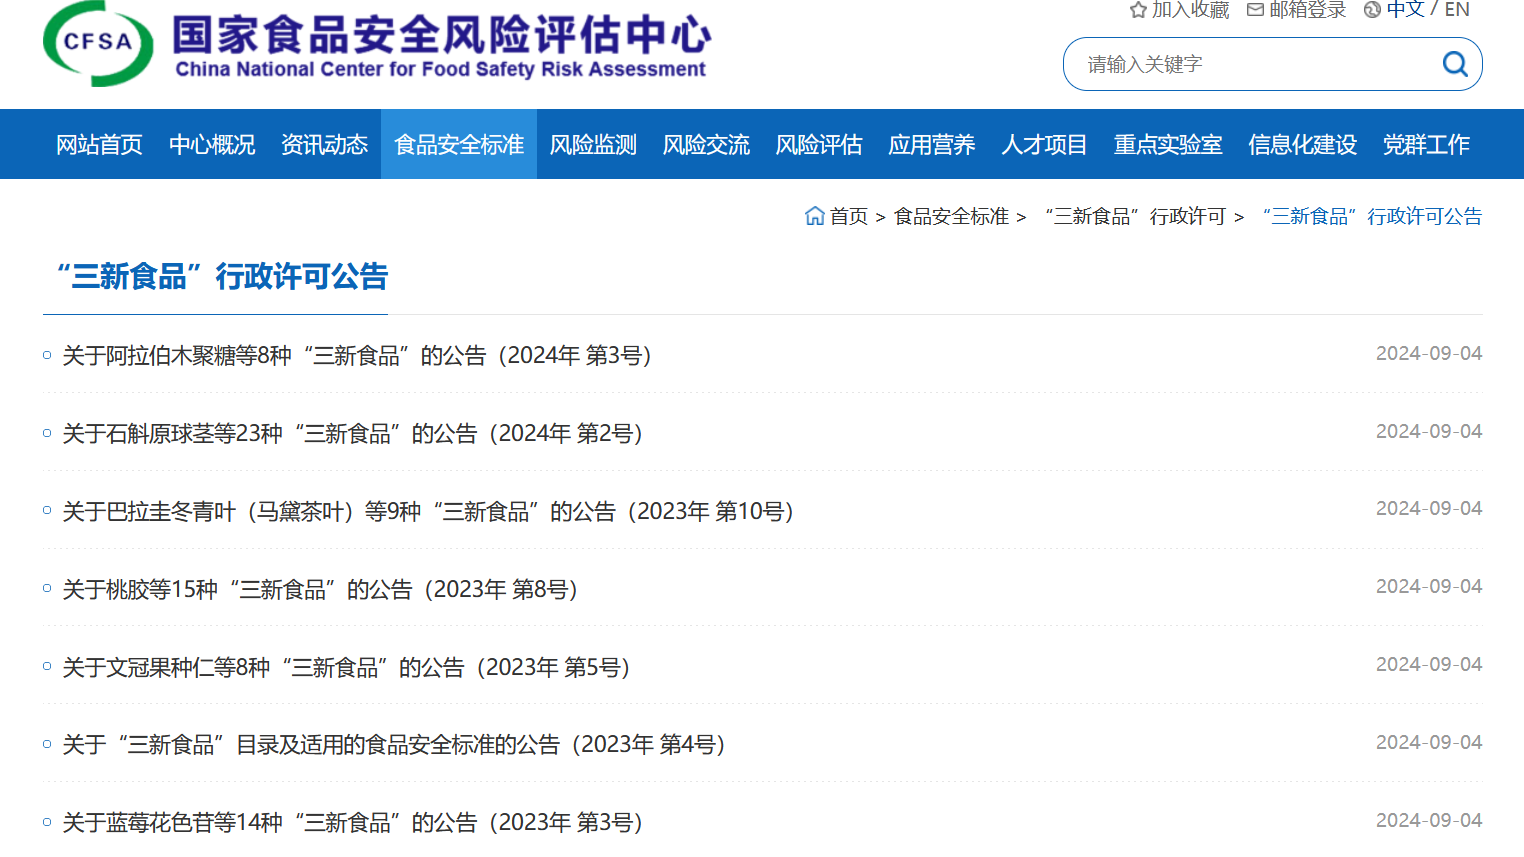
Task: Open 蓝莓花色苷等14种 announcement link
Action: (352, 823)
